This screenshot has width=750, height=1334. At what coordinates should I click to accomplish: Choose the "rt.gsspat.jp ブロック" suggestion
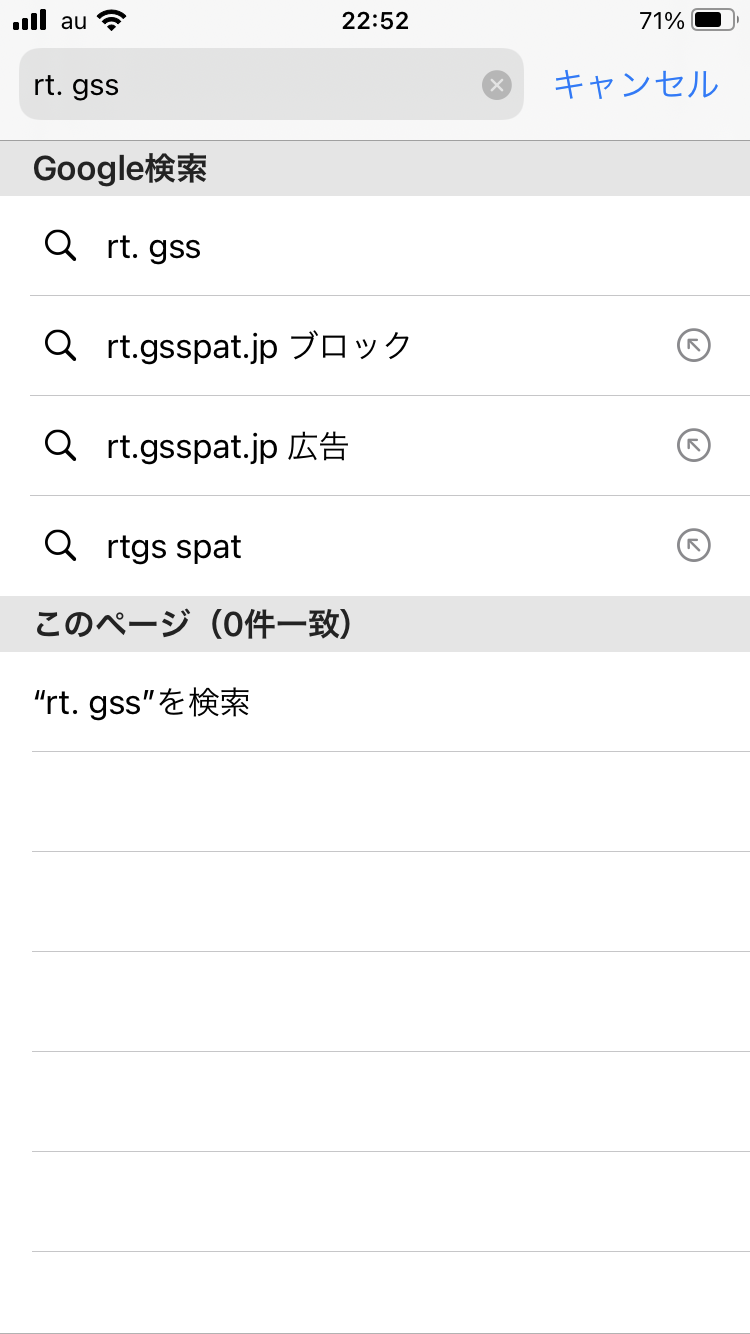coord(259,346)
